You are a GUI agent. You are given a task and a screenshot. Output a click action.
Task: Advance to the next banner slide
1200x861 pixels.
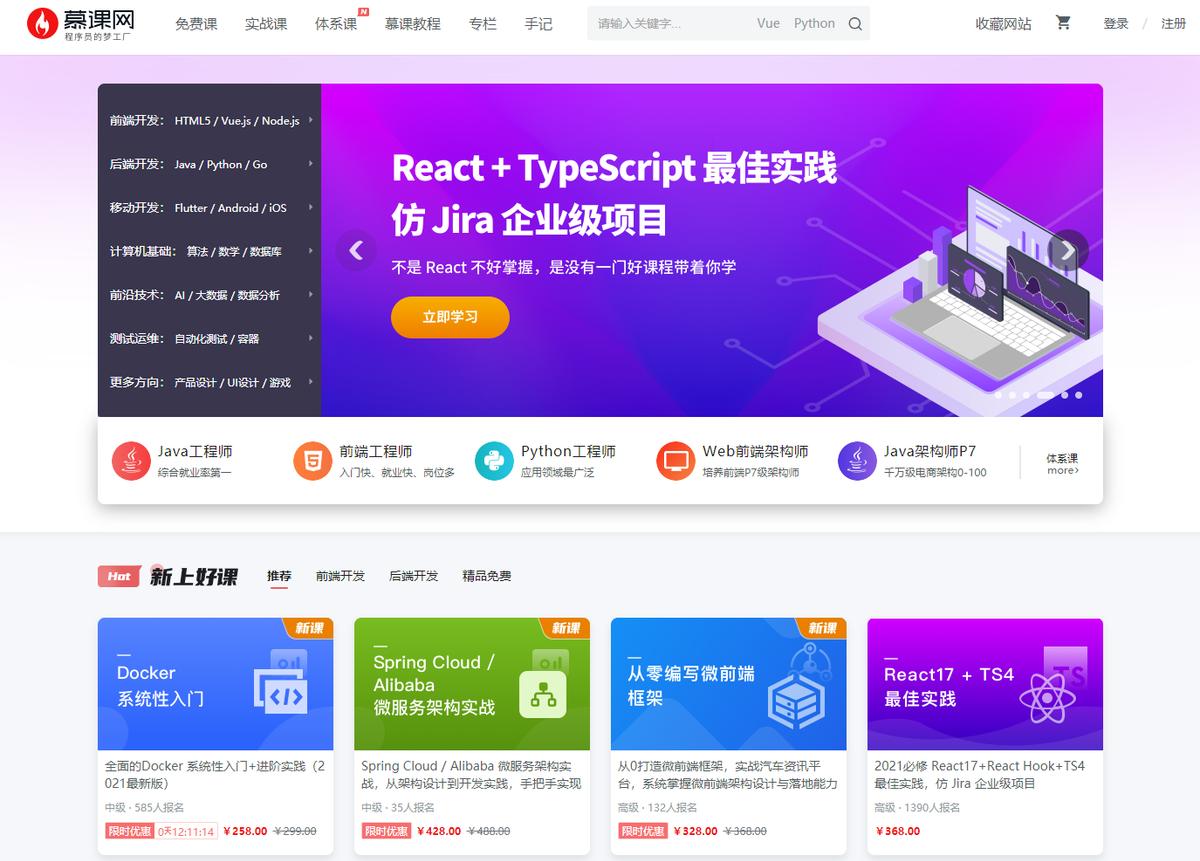(1067, 251)
